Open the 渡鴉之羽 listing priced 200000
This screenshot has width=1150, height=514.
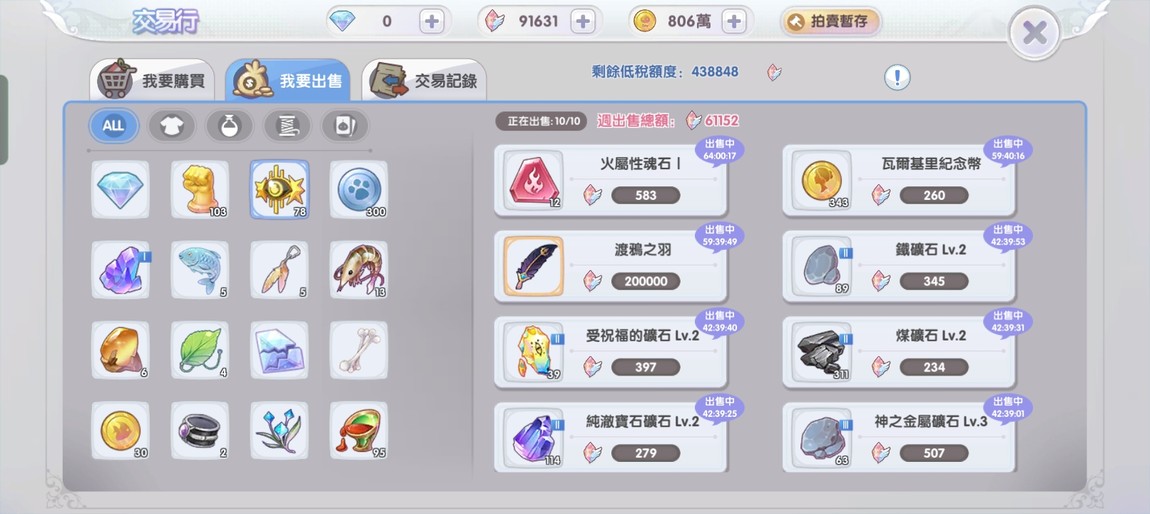coord(610,266)
